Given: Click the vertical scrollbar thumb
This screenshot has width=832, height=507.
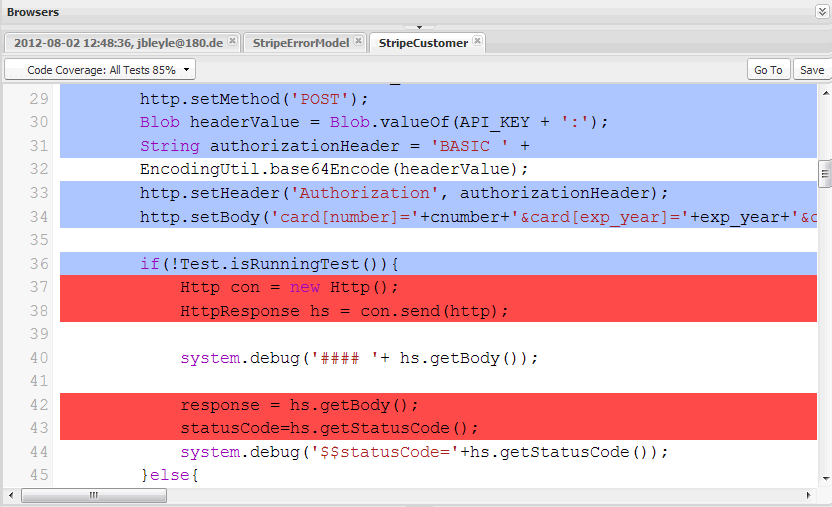Looking at the screenshot, I should coord(824,174).
